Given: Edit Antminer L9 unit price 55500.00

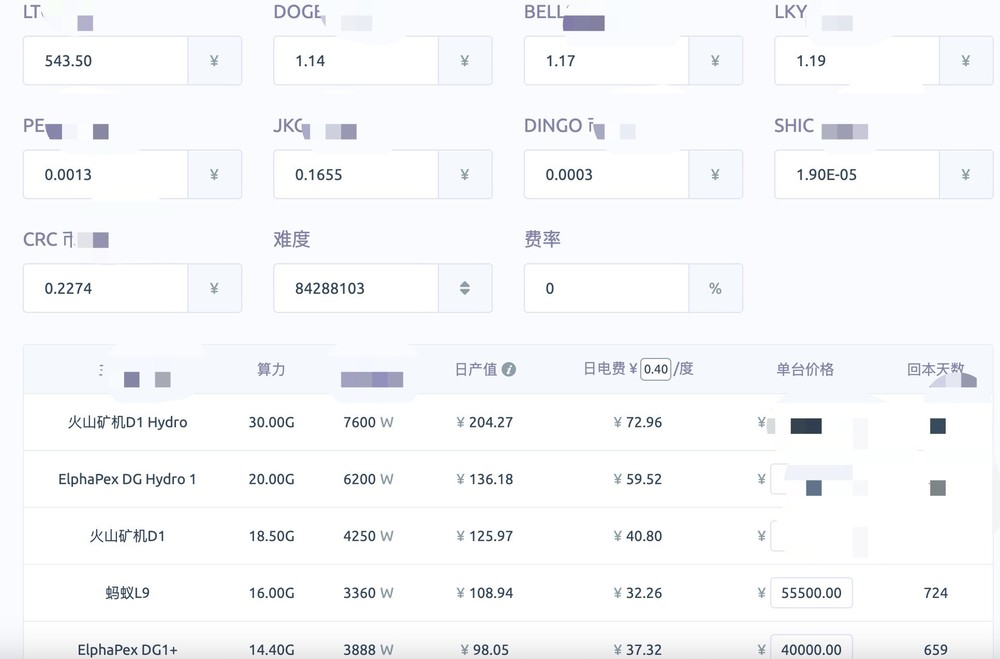Looking at the screenshot, I should (x=811, y=593).
